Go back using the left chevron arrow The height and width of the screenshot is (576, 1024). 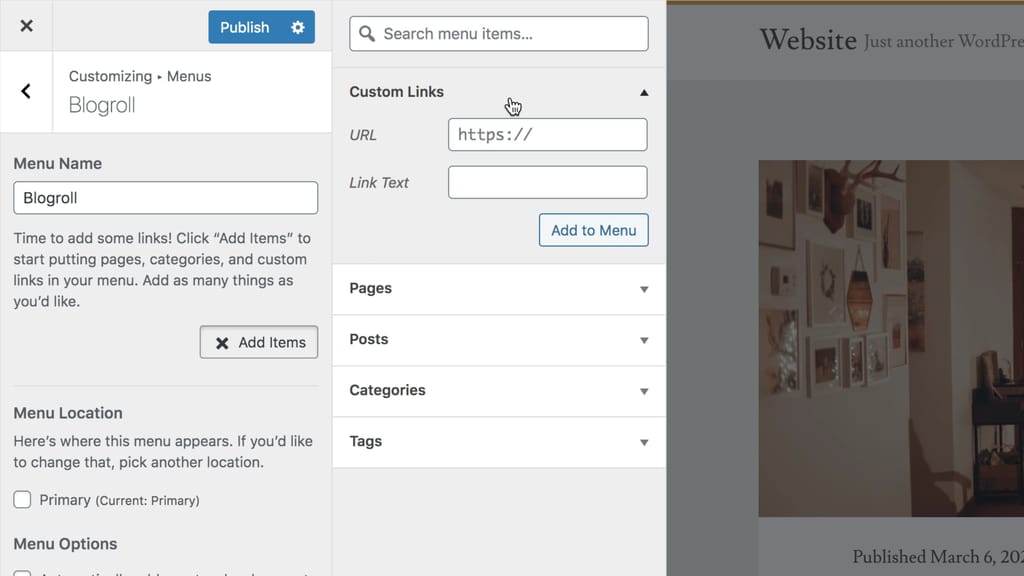coord(26,91)
